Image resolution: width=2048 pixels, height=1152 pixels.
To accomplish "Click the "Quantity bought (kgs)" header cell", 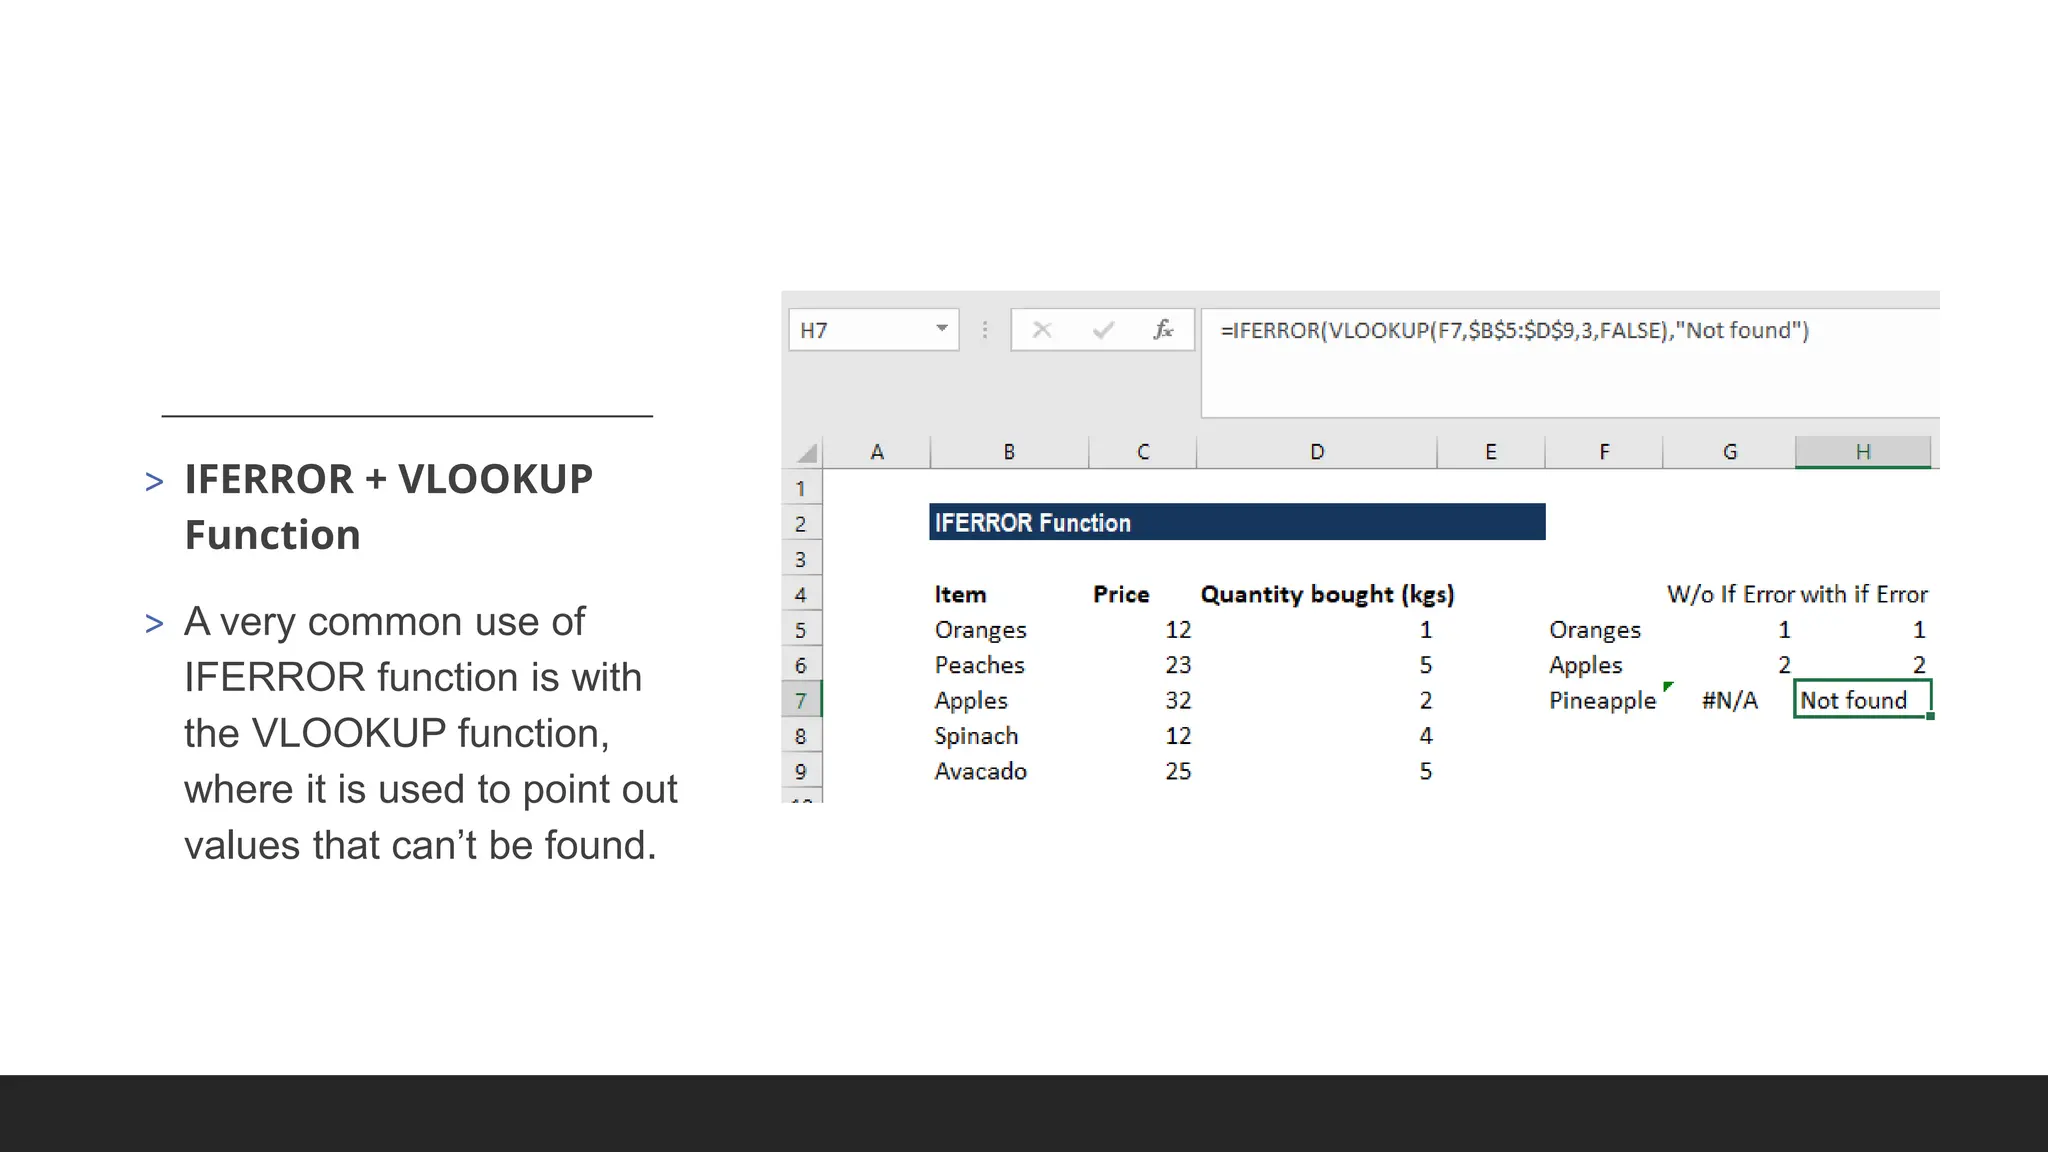I will (1327, 594).
